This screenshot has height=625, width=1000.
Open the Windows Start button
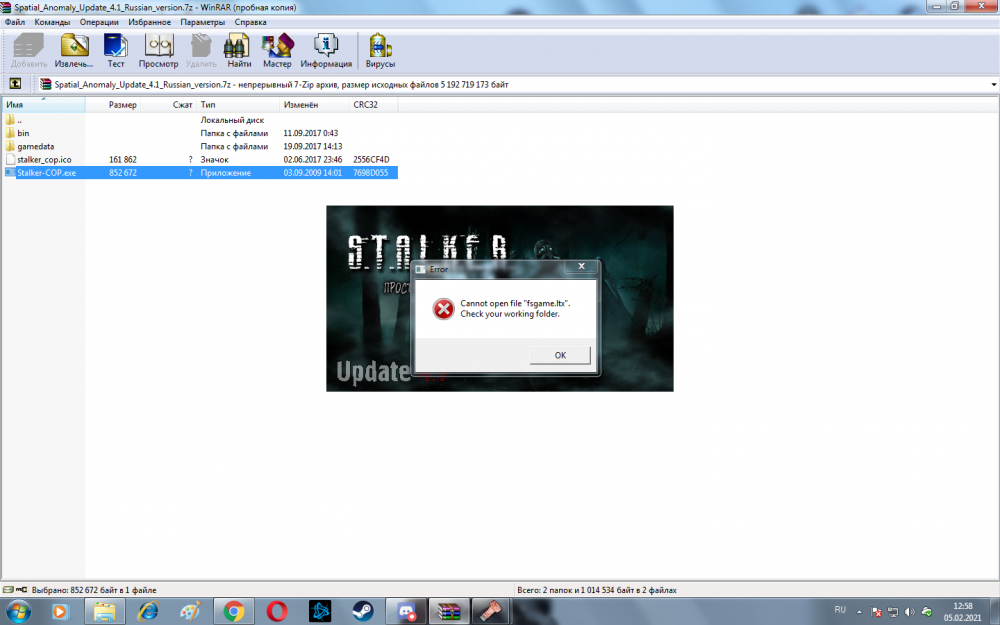tap(17, 612)
